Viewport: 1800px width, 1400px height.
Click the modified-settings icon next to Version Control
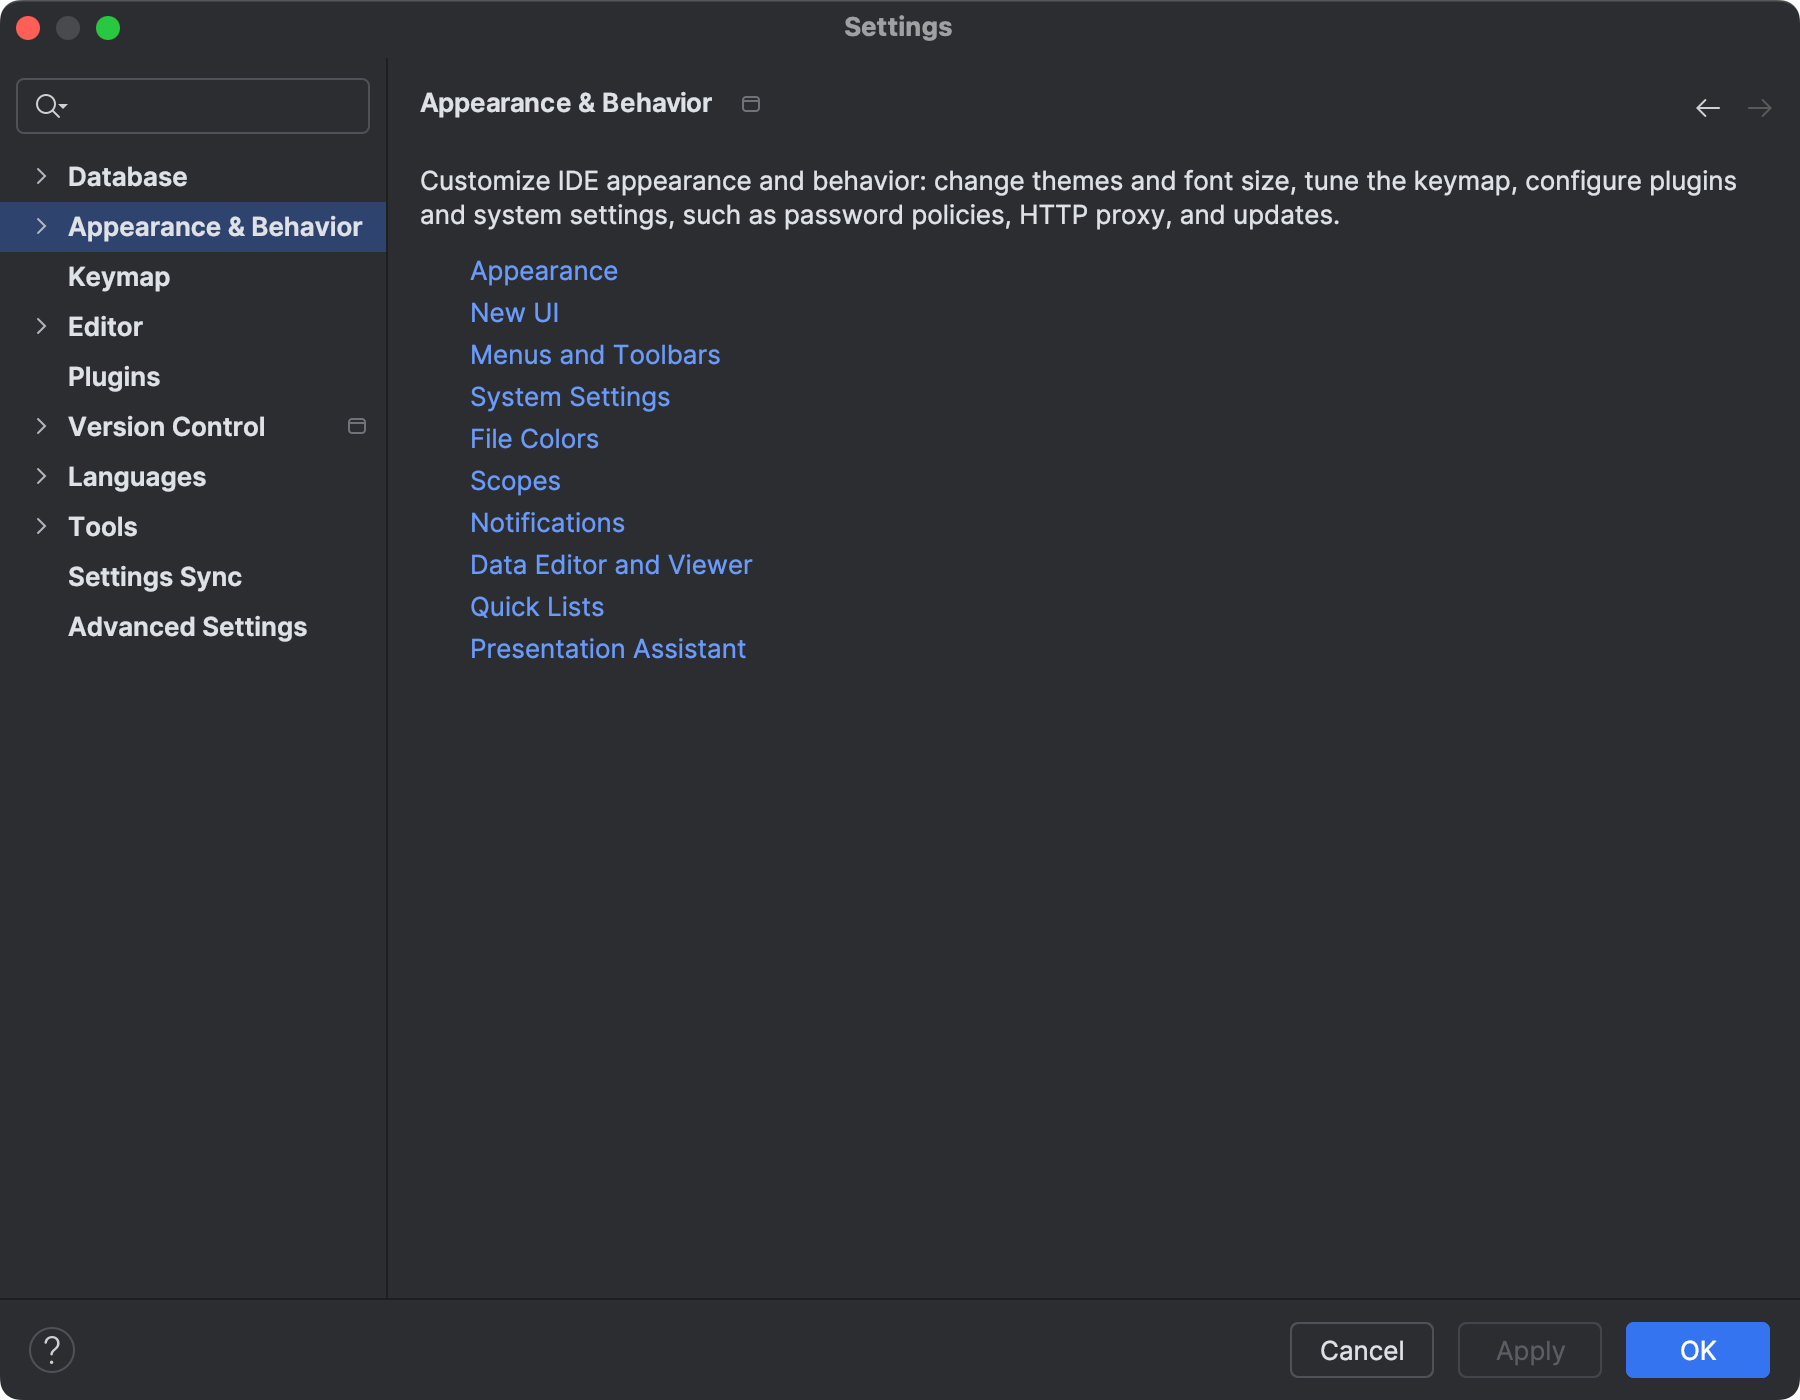point(357,426)
